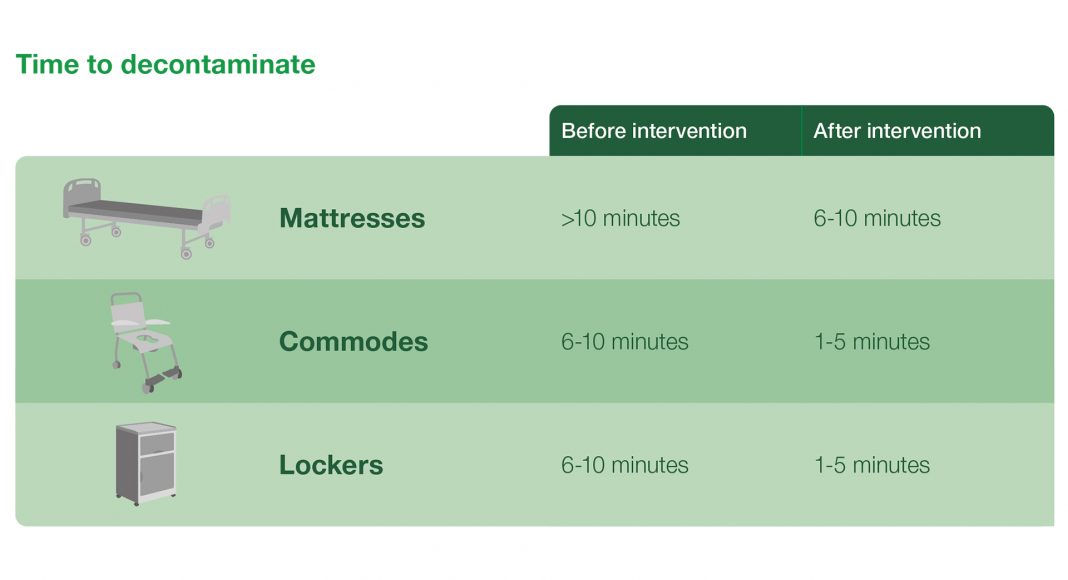Click the top drawer of the locker
1068x580 pixels.
pyautogui.click(x=155, y=442)
